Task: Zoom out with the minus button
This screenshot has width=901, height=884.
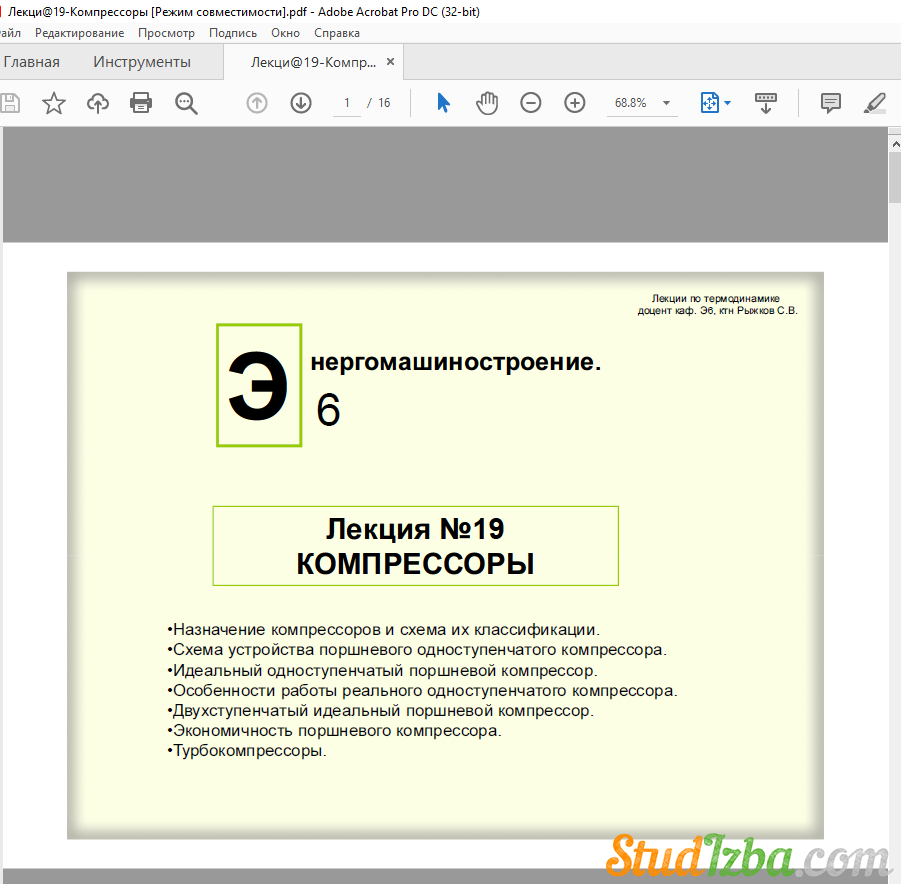Action: point(531,103)
